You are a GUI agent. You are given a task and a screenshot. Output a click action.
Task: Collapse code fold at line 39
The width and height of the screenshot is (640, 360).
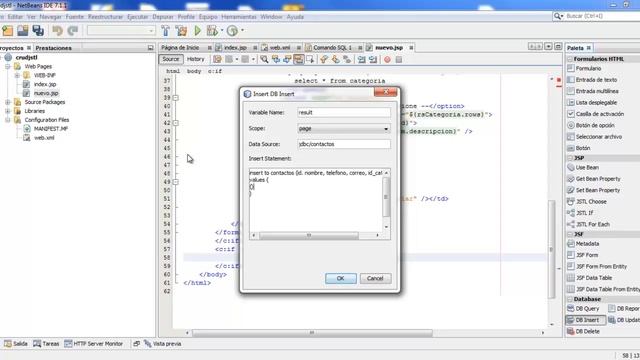176,98
